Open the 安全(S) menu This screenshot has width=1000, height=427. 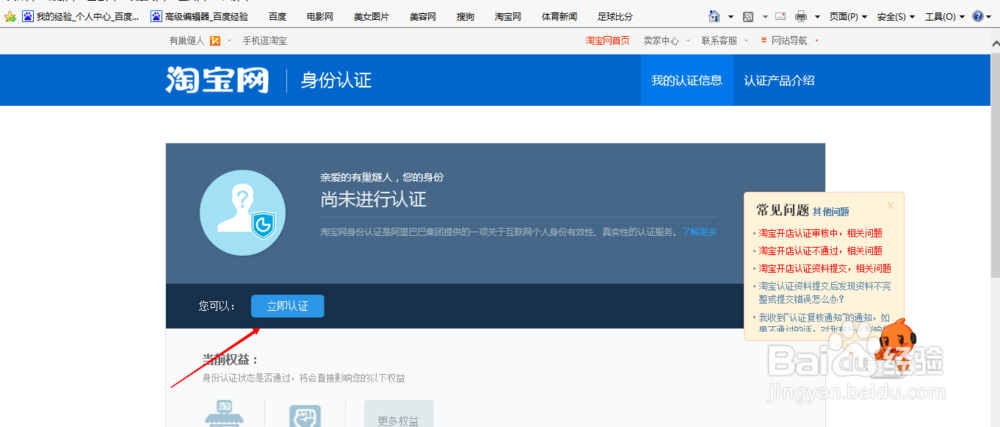coord(895,17)
